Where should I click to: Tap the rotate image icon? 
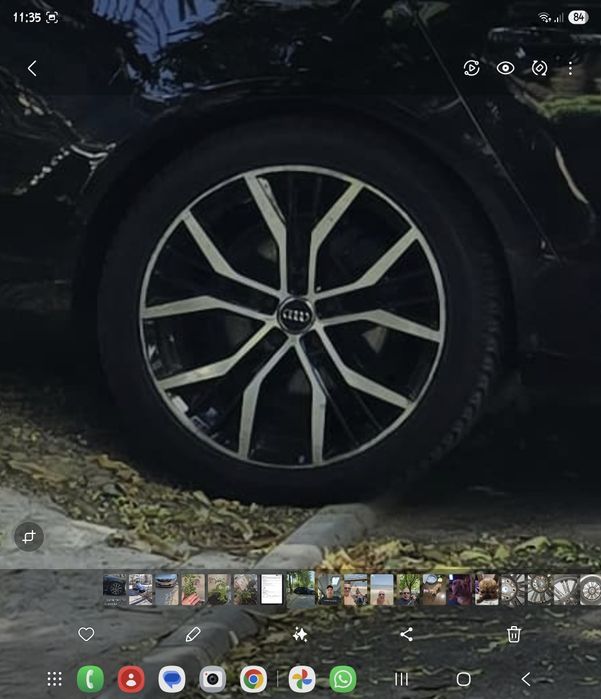[x=539, y=68]
